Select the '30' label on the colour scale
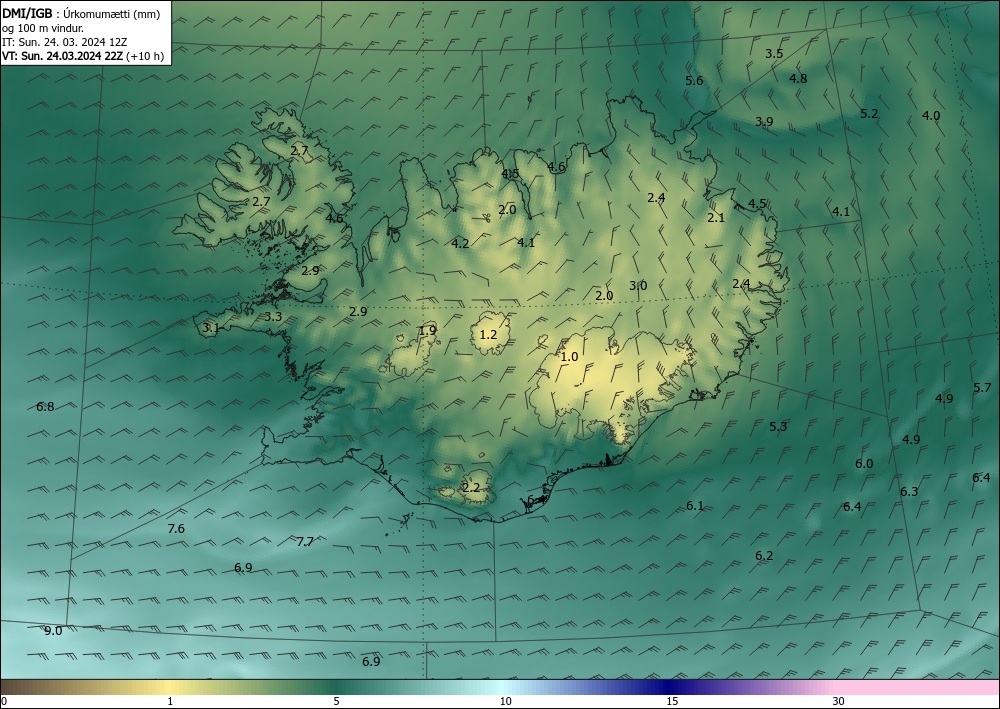 tap(839, 701)
